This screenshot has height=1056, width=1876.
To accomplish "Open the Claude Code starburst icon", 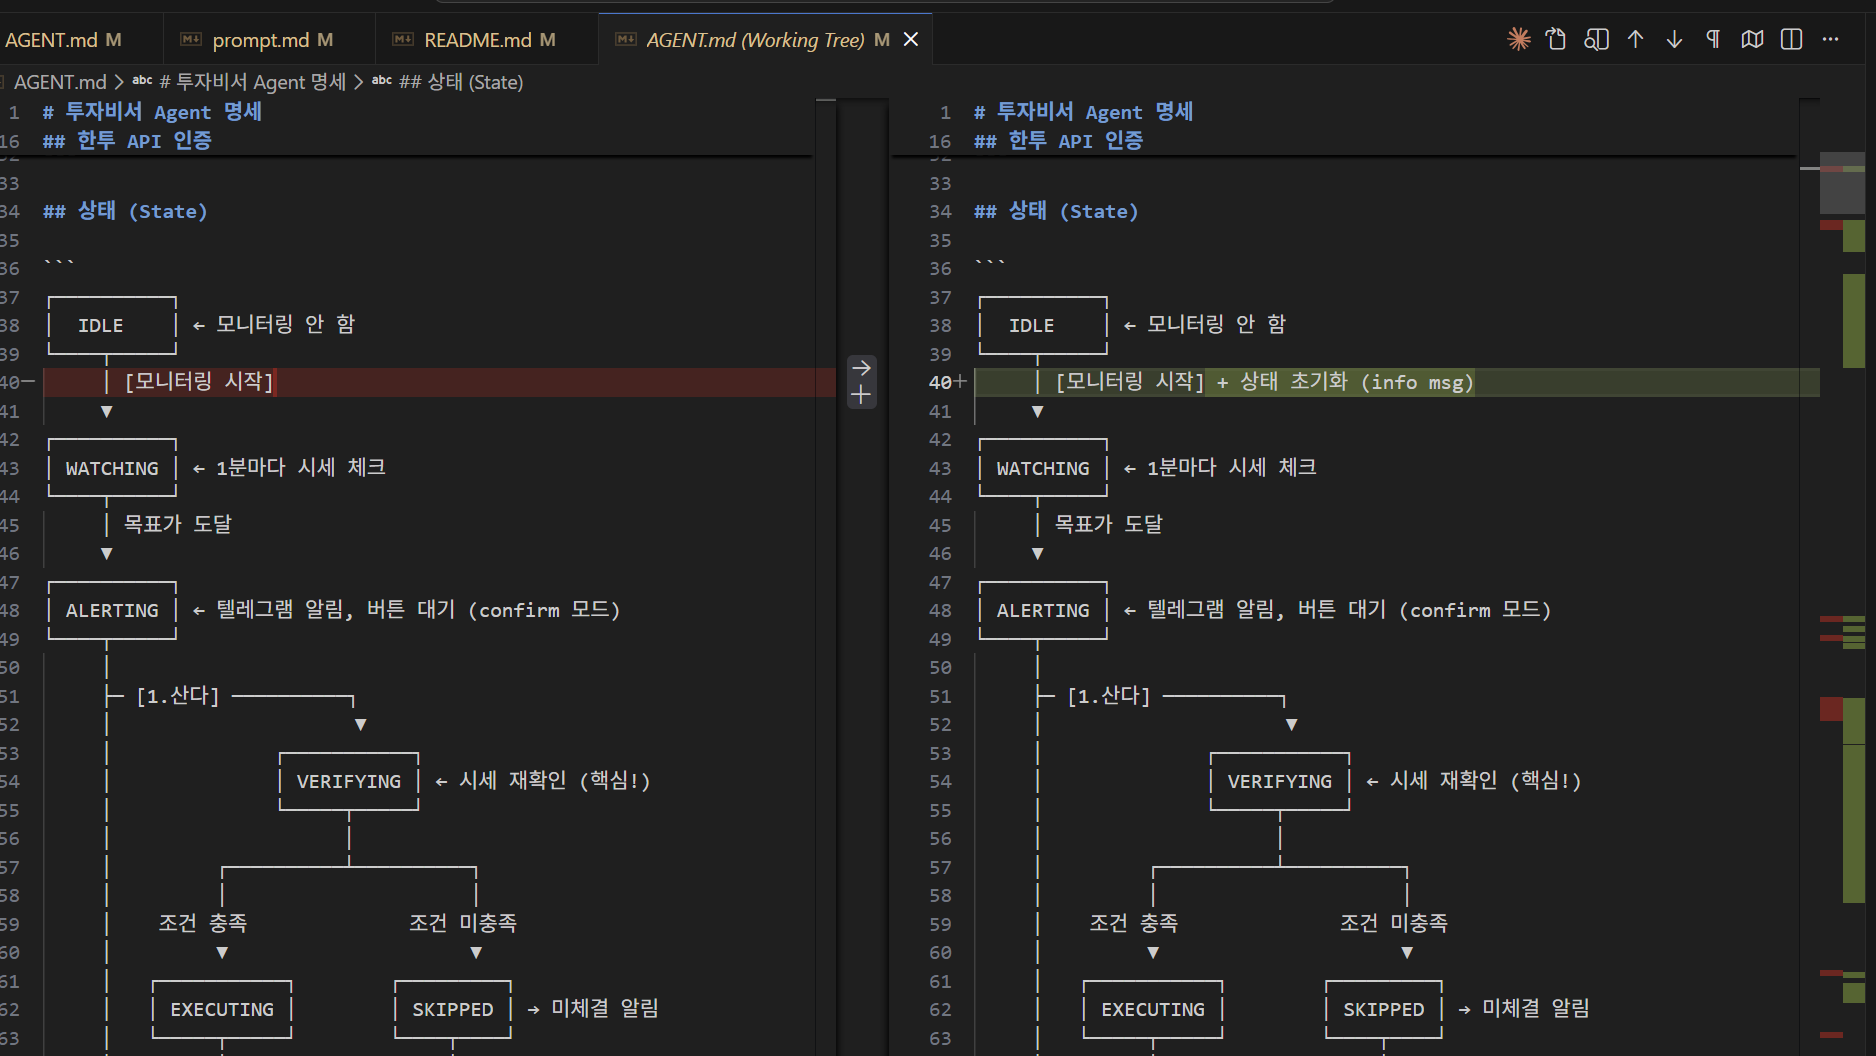I will (x=1518, y=39).
